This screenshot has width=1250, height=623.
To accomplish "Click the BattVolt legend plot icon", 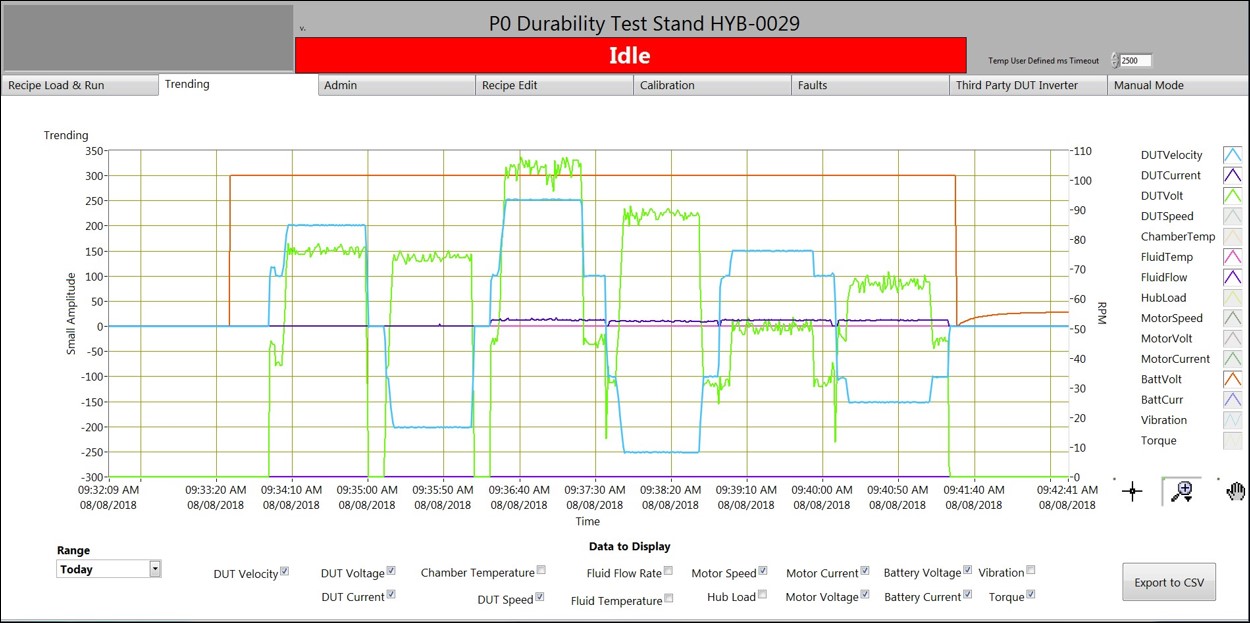I will click(x=1231, y=379).
